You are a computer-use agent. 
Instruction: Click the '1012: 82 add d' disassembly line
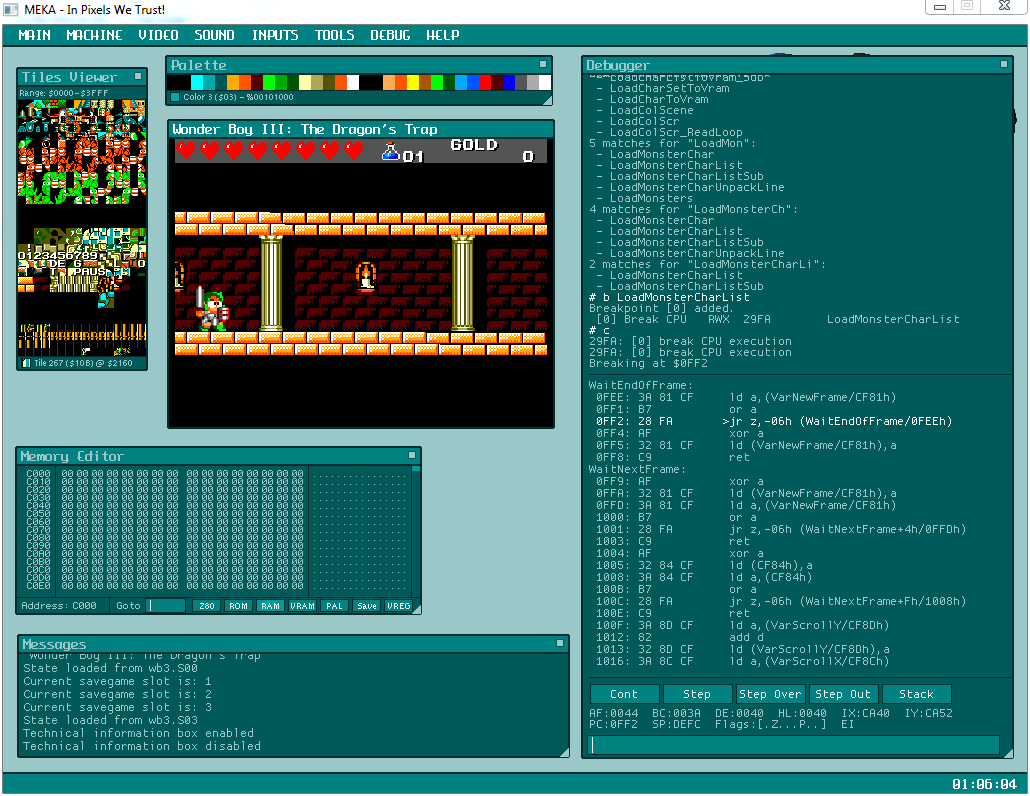(681, 638)
